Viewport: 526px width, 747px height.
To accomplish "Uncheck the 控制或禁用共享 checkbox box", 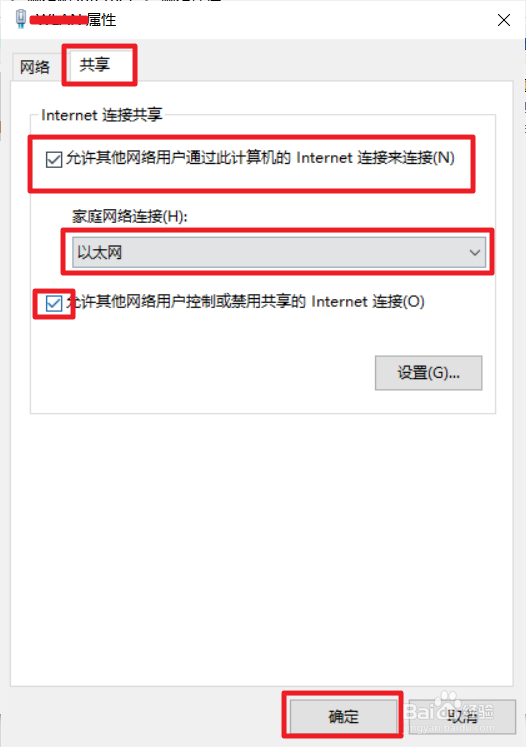I will tap(54, 303).
